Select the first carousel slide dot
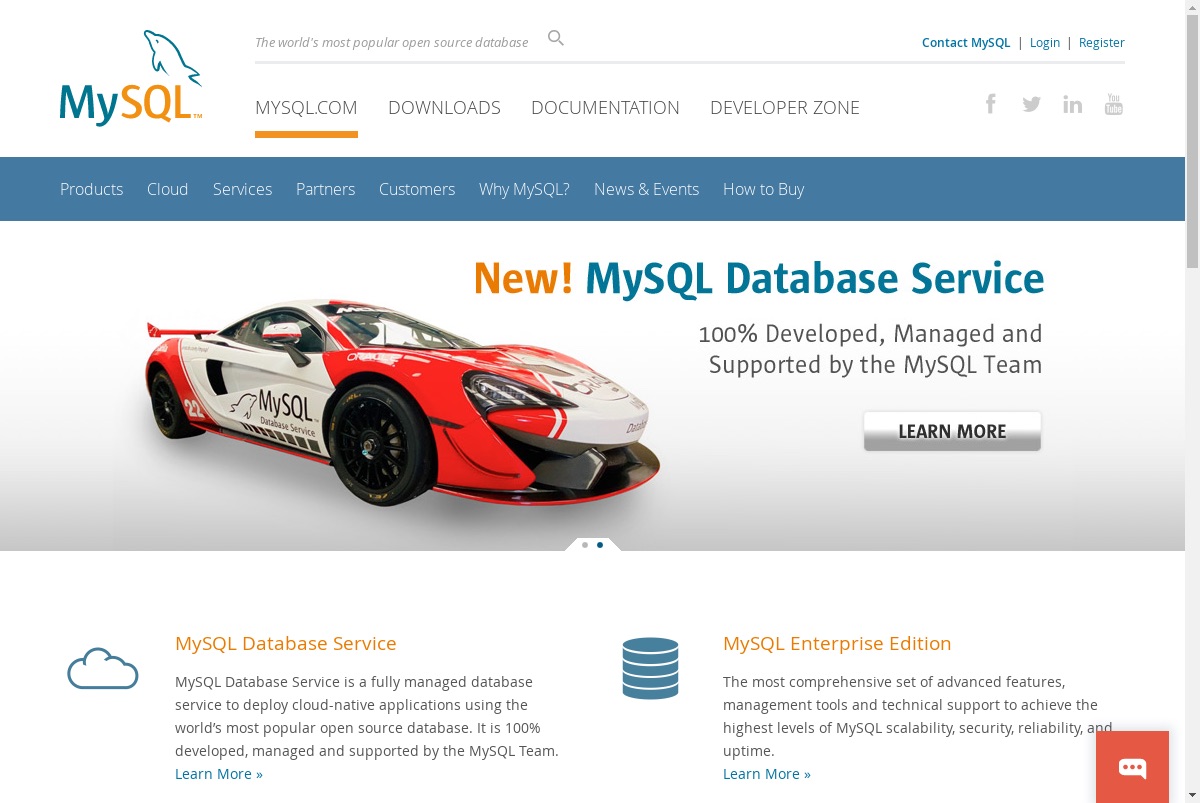Screen dimensions: 1200x803 [x=585, y=545]
